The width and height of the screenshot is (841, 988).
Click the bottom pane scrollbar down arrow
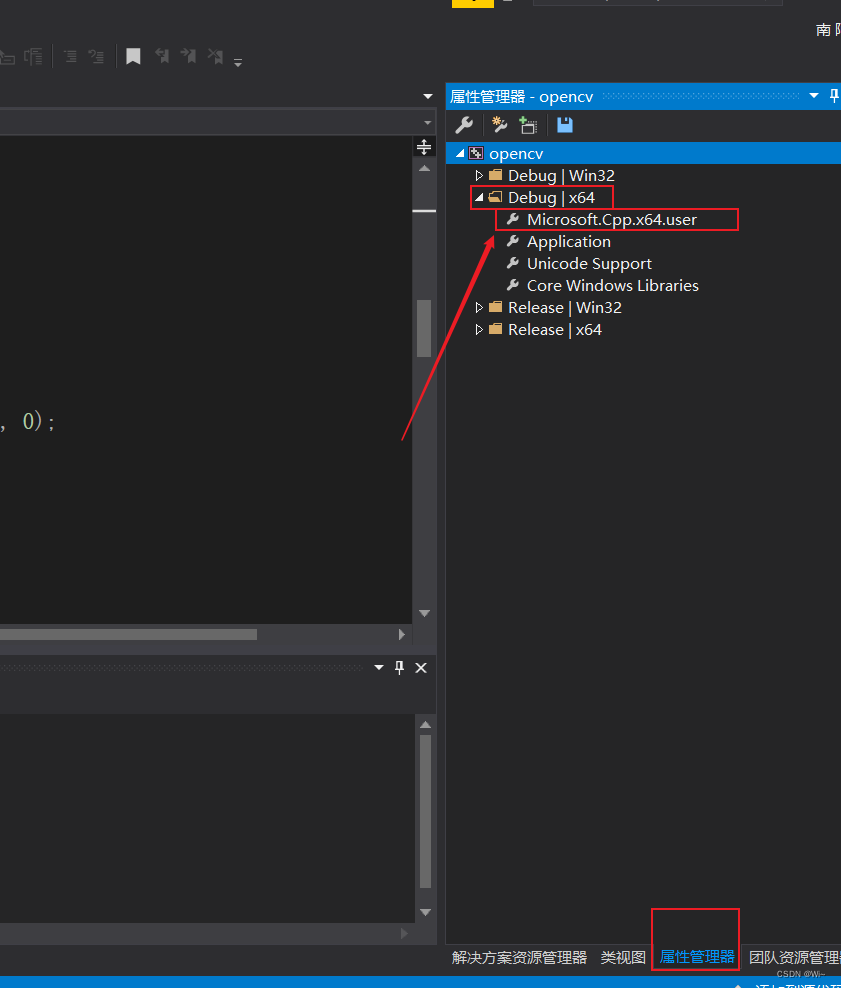(425, 912)
